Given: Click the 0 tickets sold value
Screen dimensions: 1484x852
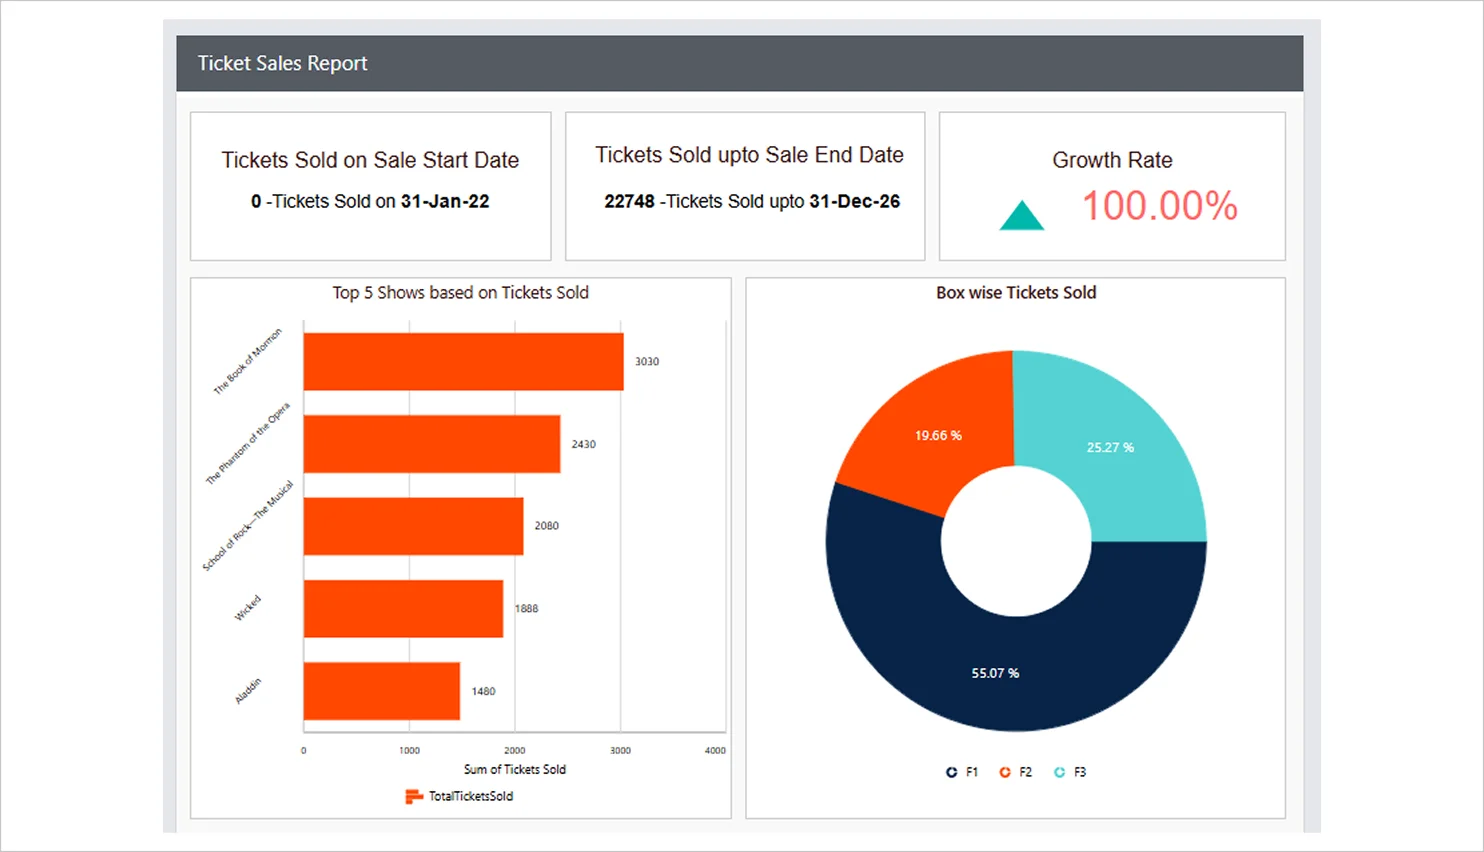Looking at the screenshot, I should (x=256, y=201).
